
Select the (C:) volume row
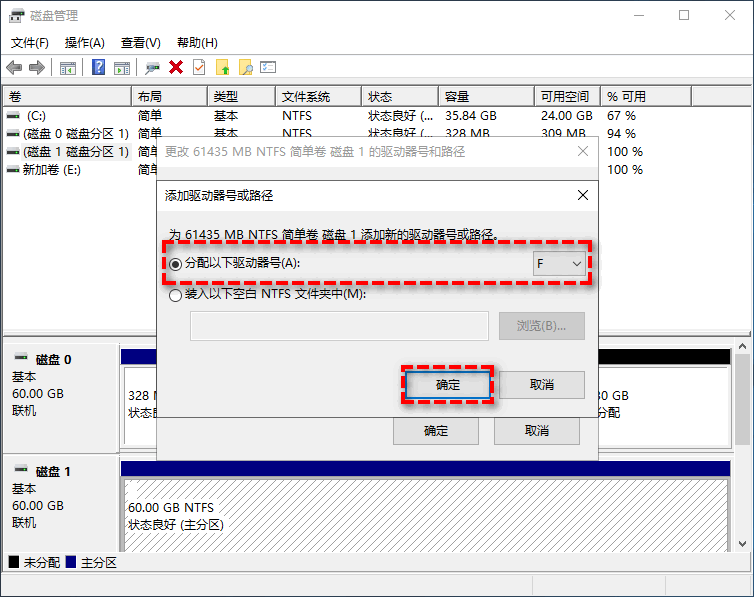36,116
